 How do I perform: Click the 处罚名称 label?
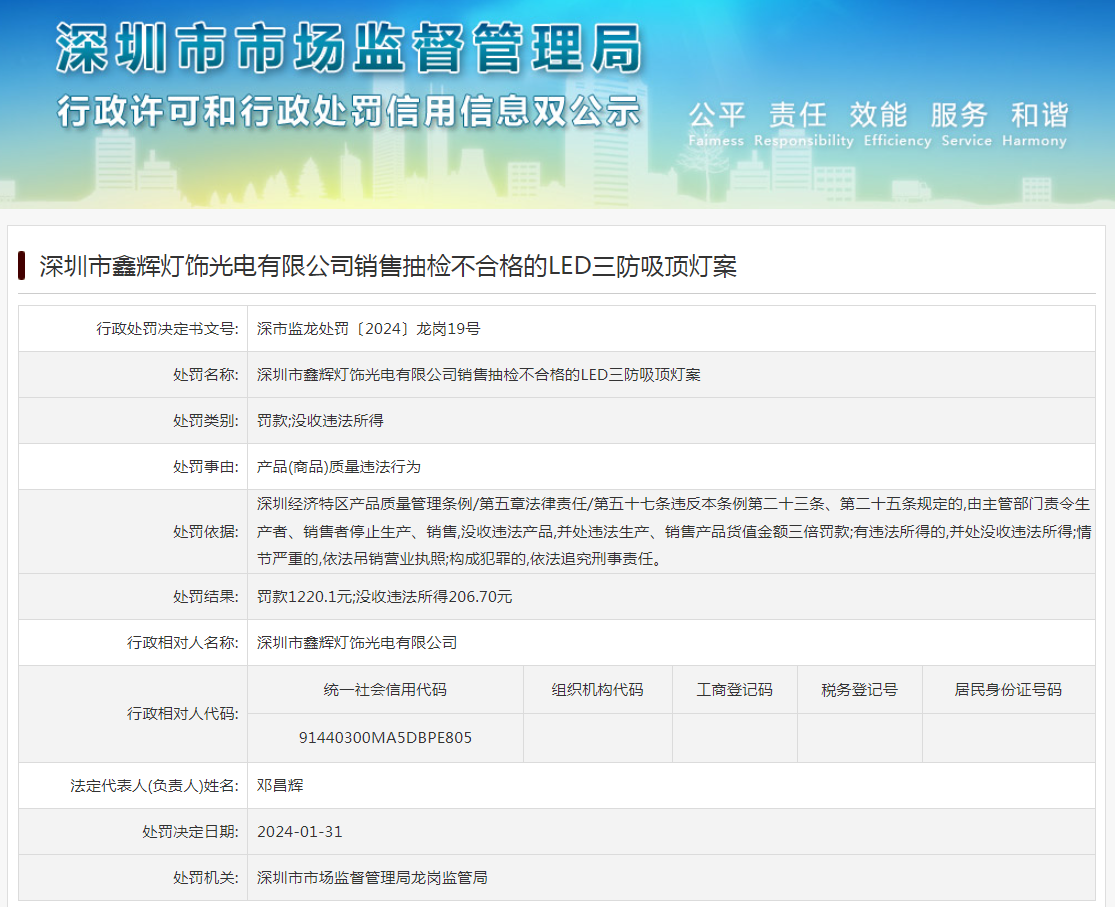coord(206,375)
